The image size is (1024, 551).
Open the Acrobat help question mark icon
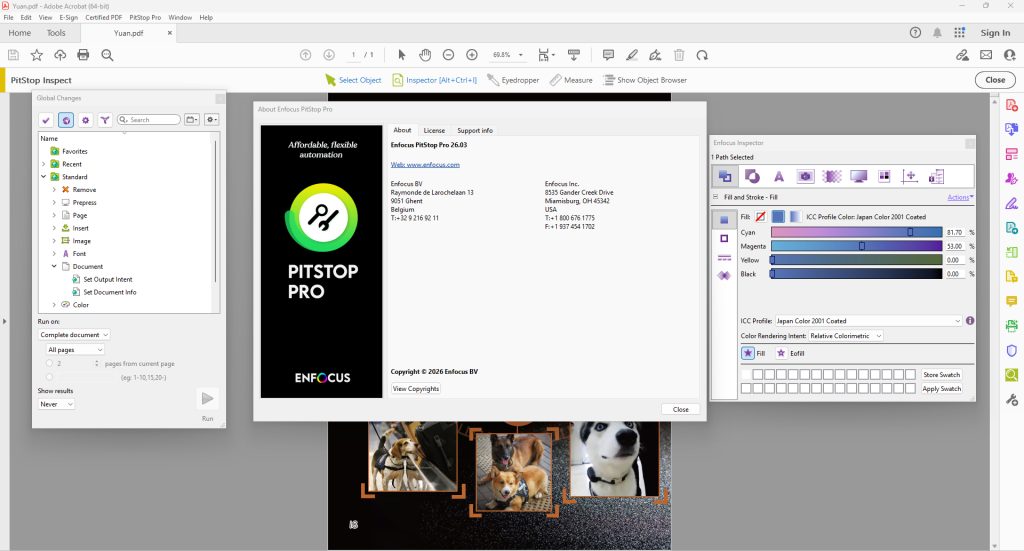click(916, 33)
